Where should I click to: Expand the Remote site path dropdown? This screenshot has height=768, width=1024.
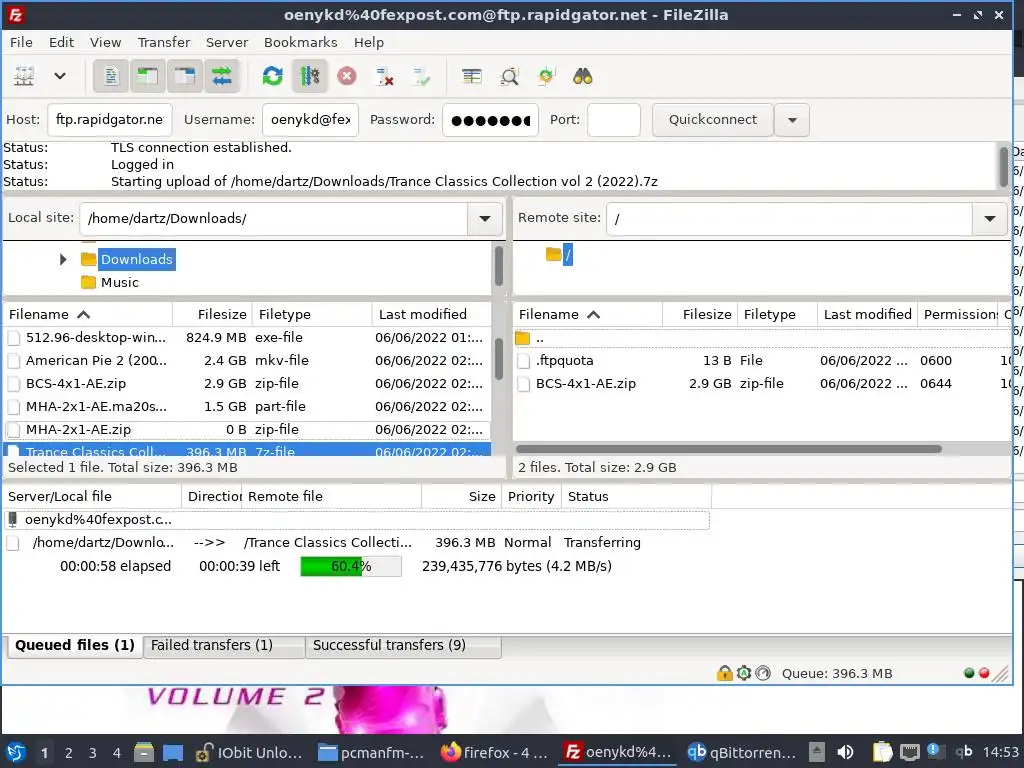989,219
